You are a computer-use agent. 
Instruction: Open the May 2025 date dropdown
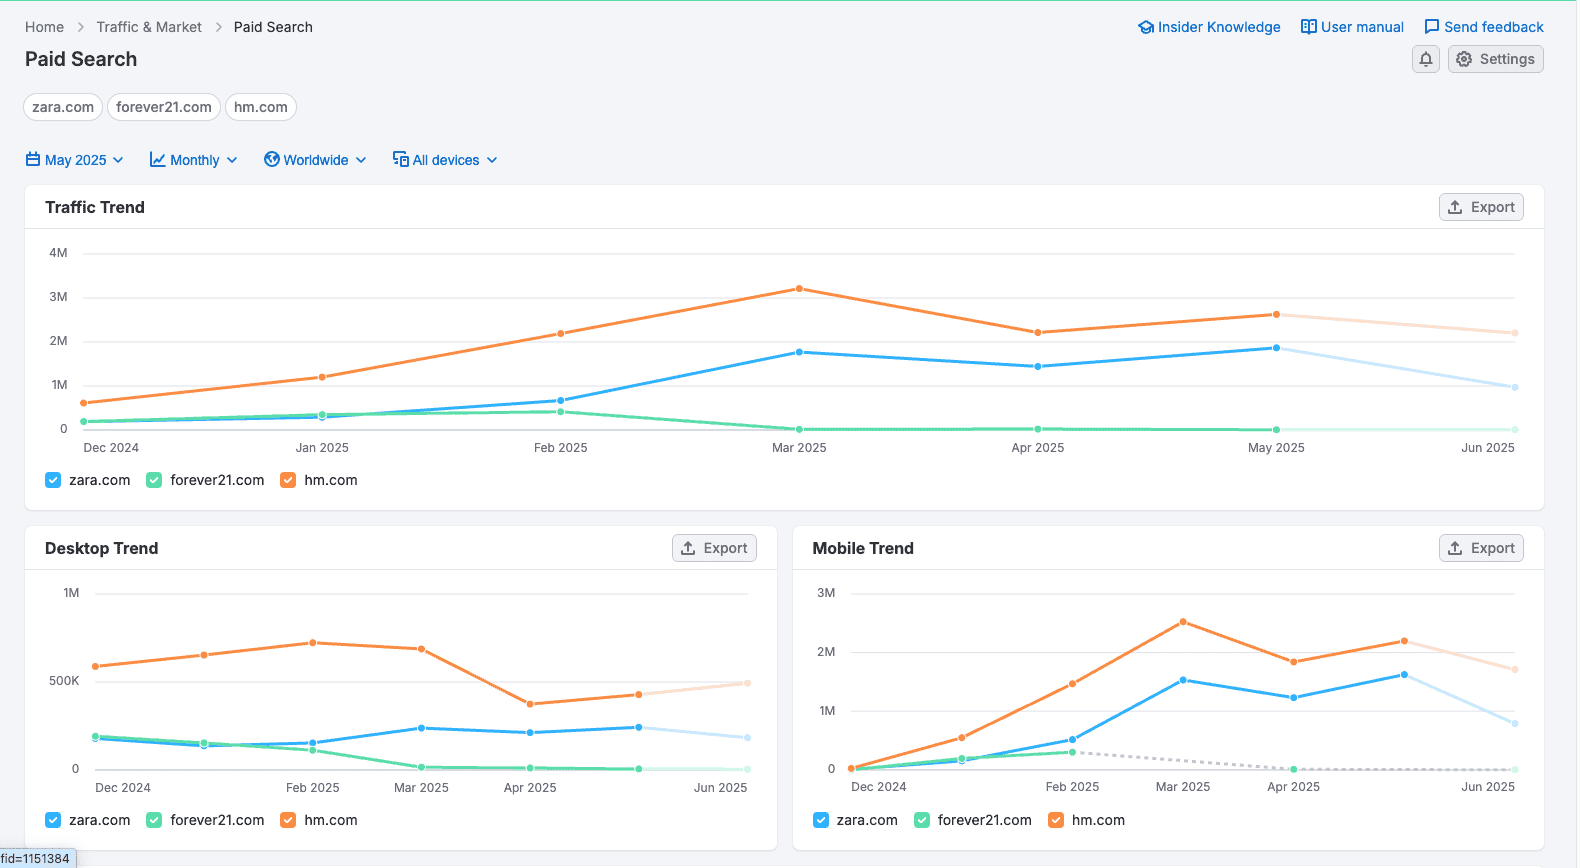[75, 160]
